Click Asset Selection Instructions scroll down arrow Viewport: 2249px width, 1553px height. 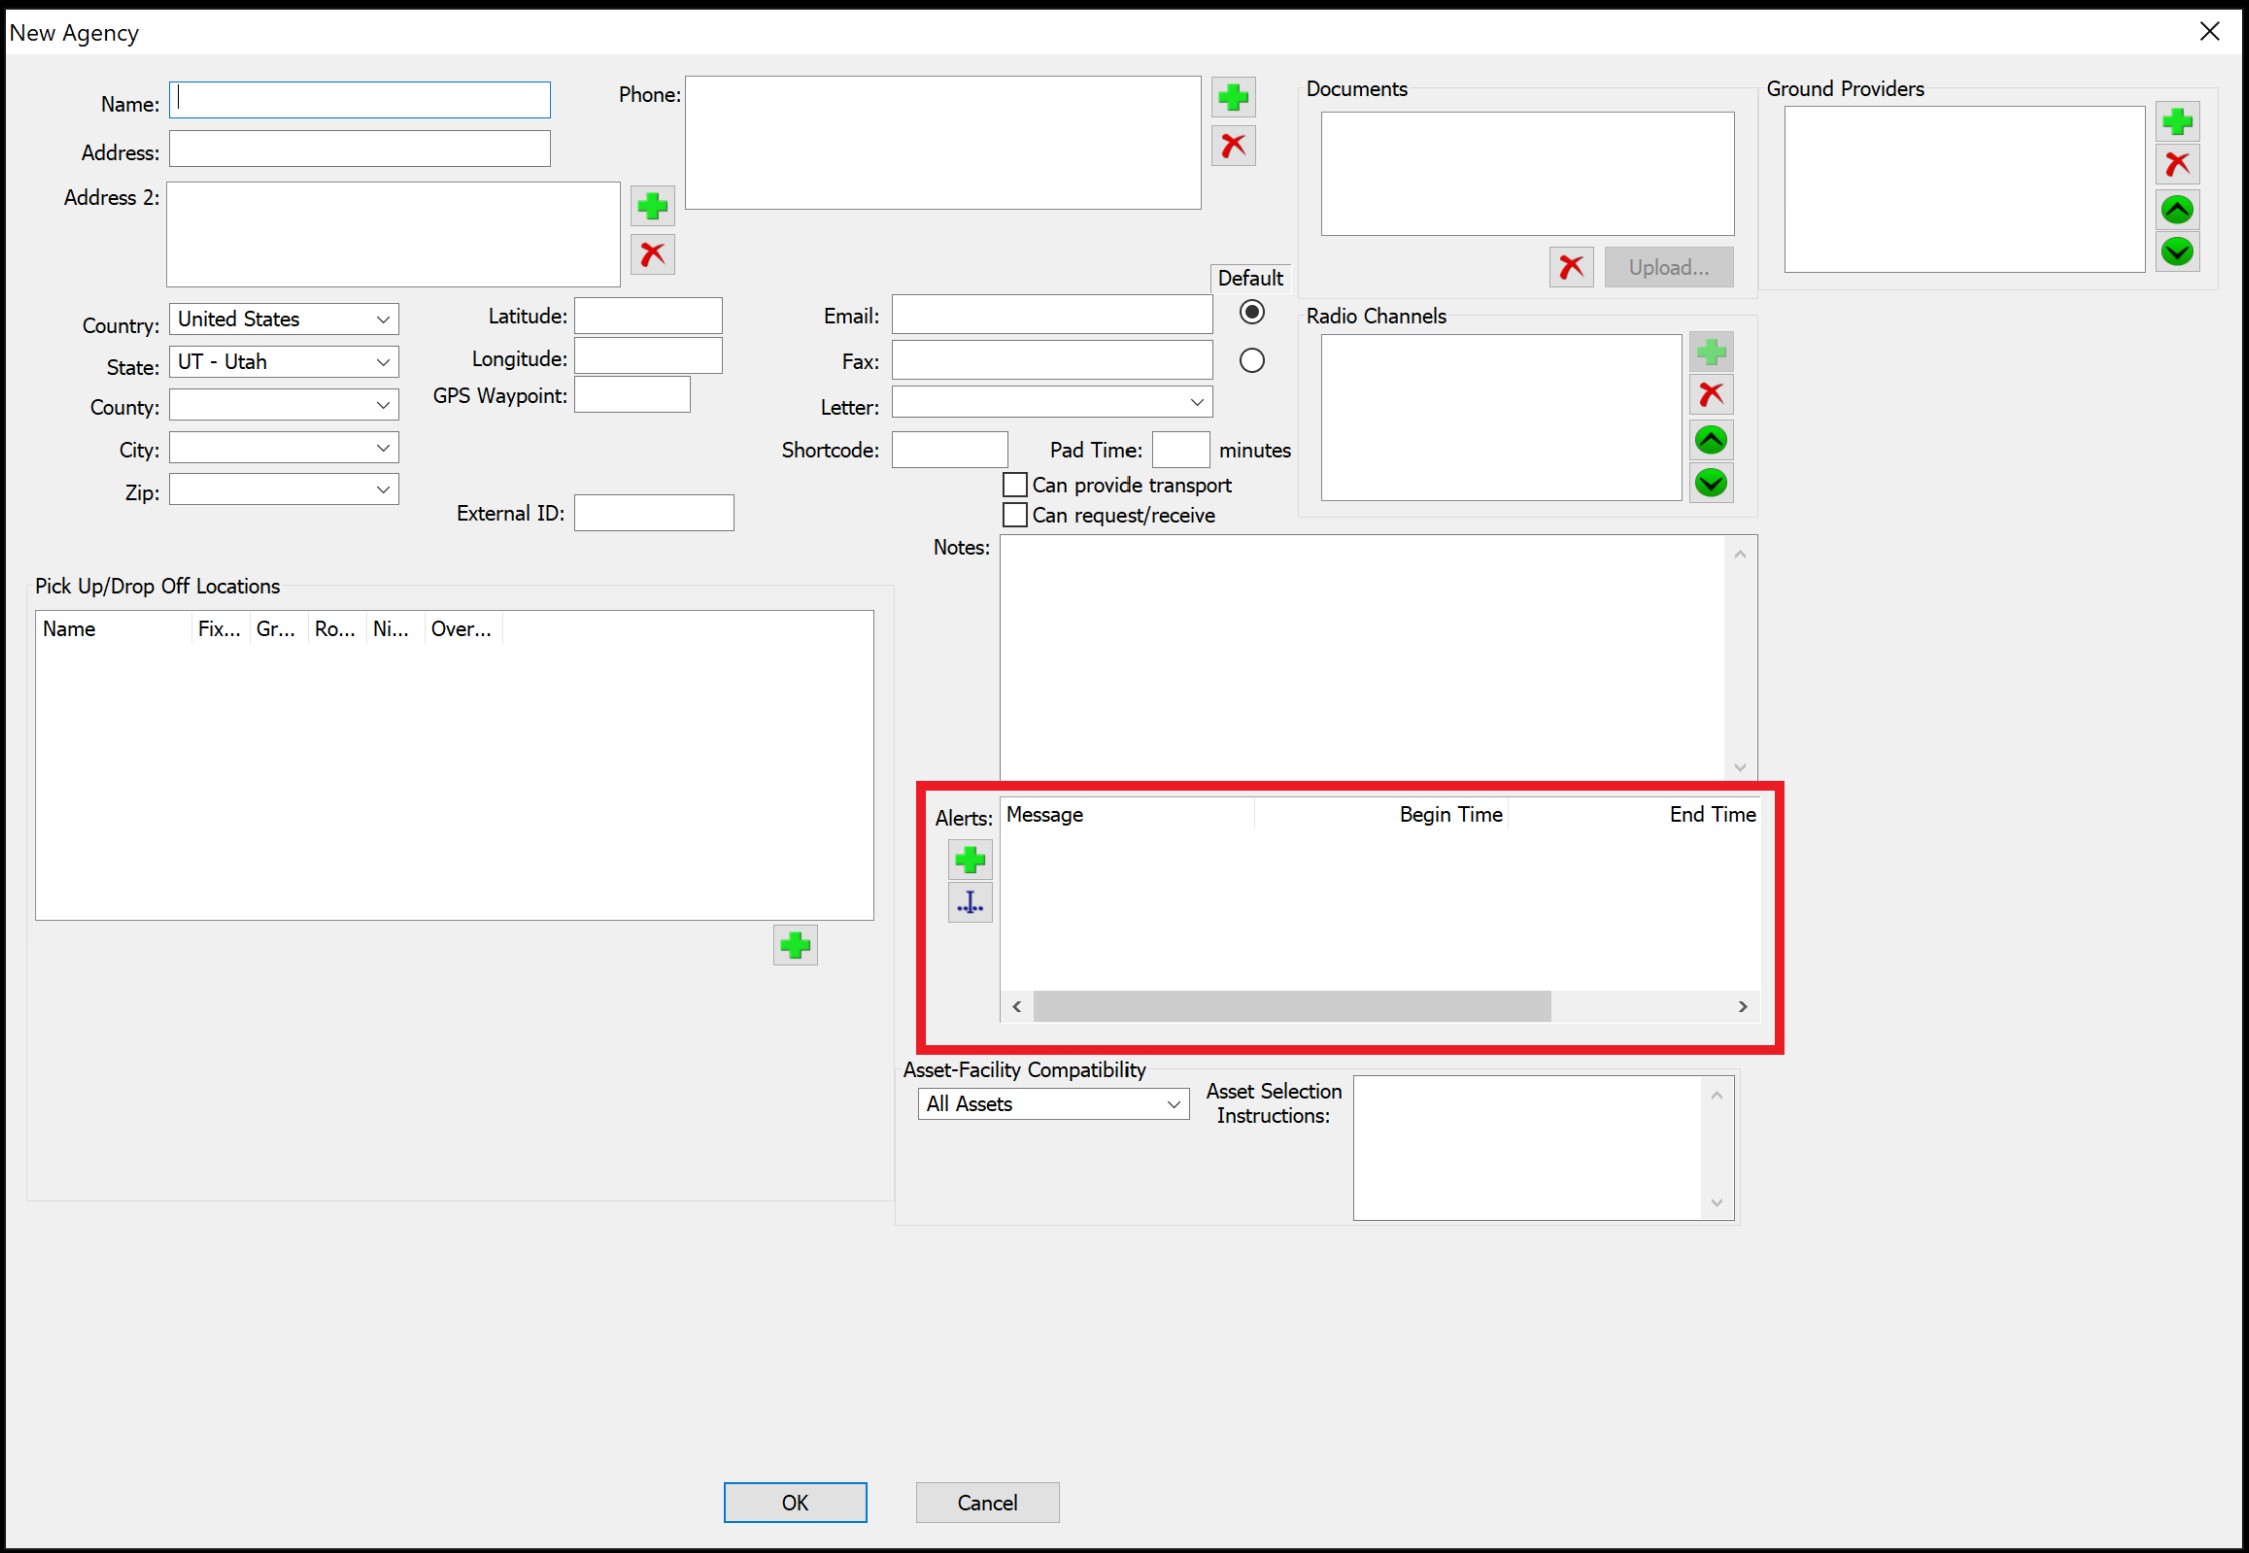(x=1717, y=1203)
